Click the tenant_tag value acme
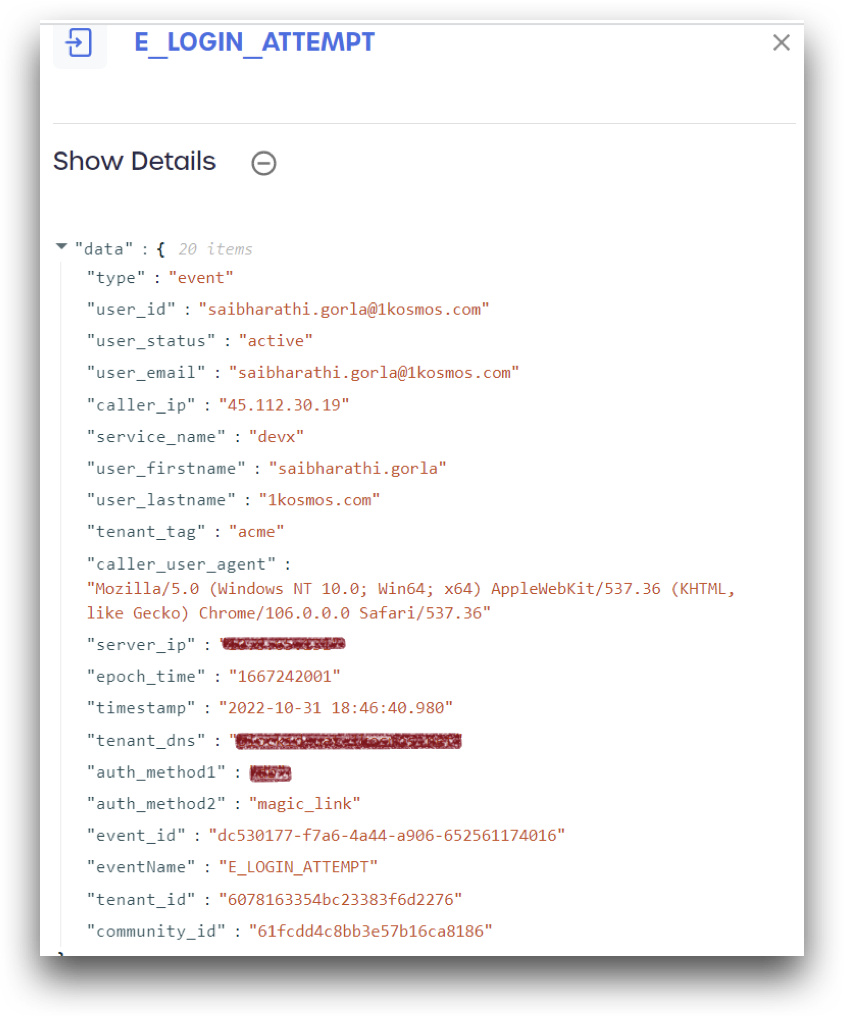844x1016 pixels. (256, 533)
